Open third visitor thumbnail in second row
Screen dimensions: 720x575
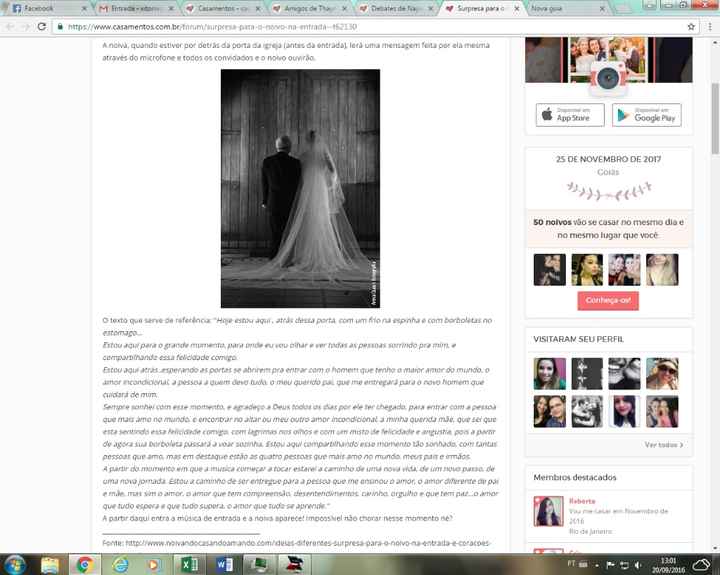click(x=624, y=412)
